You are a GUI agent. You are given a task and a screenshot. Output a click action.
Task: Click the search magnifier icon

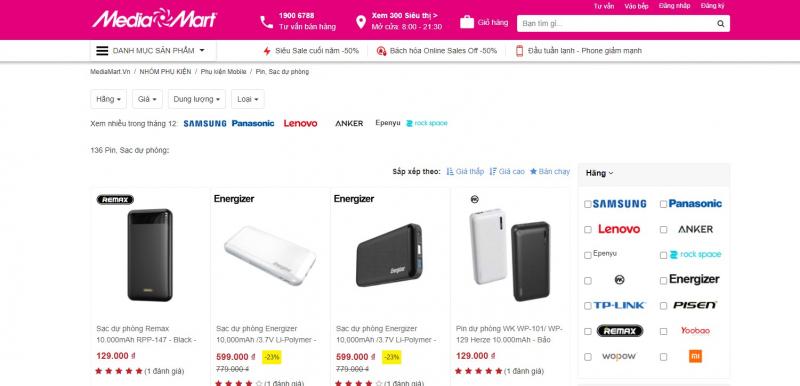tap(720, 23)
